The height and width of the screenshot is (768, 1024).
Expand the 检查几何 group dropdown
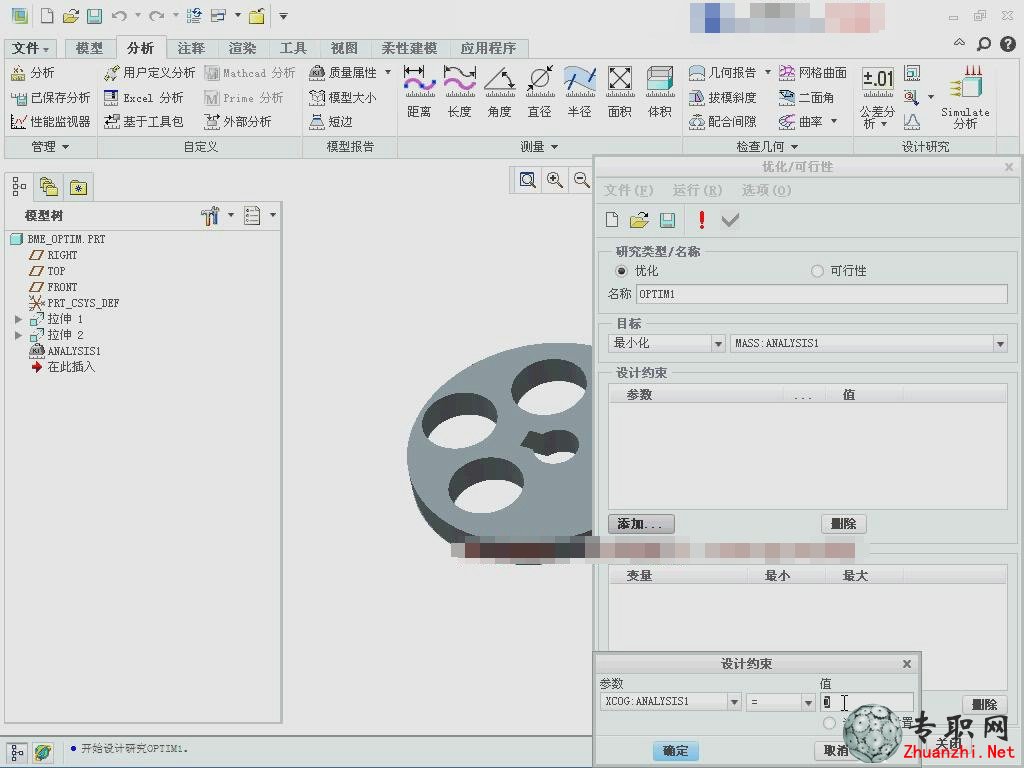[x=767, y=147]
